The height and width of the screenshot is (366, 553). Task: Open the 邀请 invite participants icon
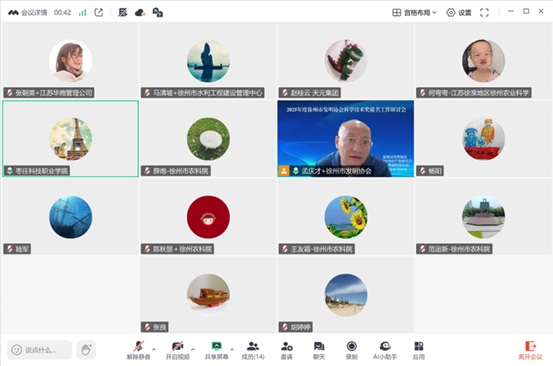[x=286, y=350]
